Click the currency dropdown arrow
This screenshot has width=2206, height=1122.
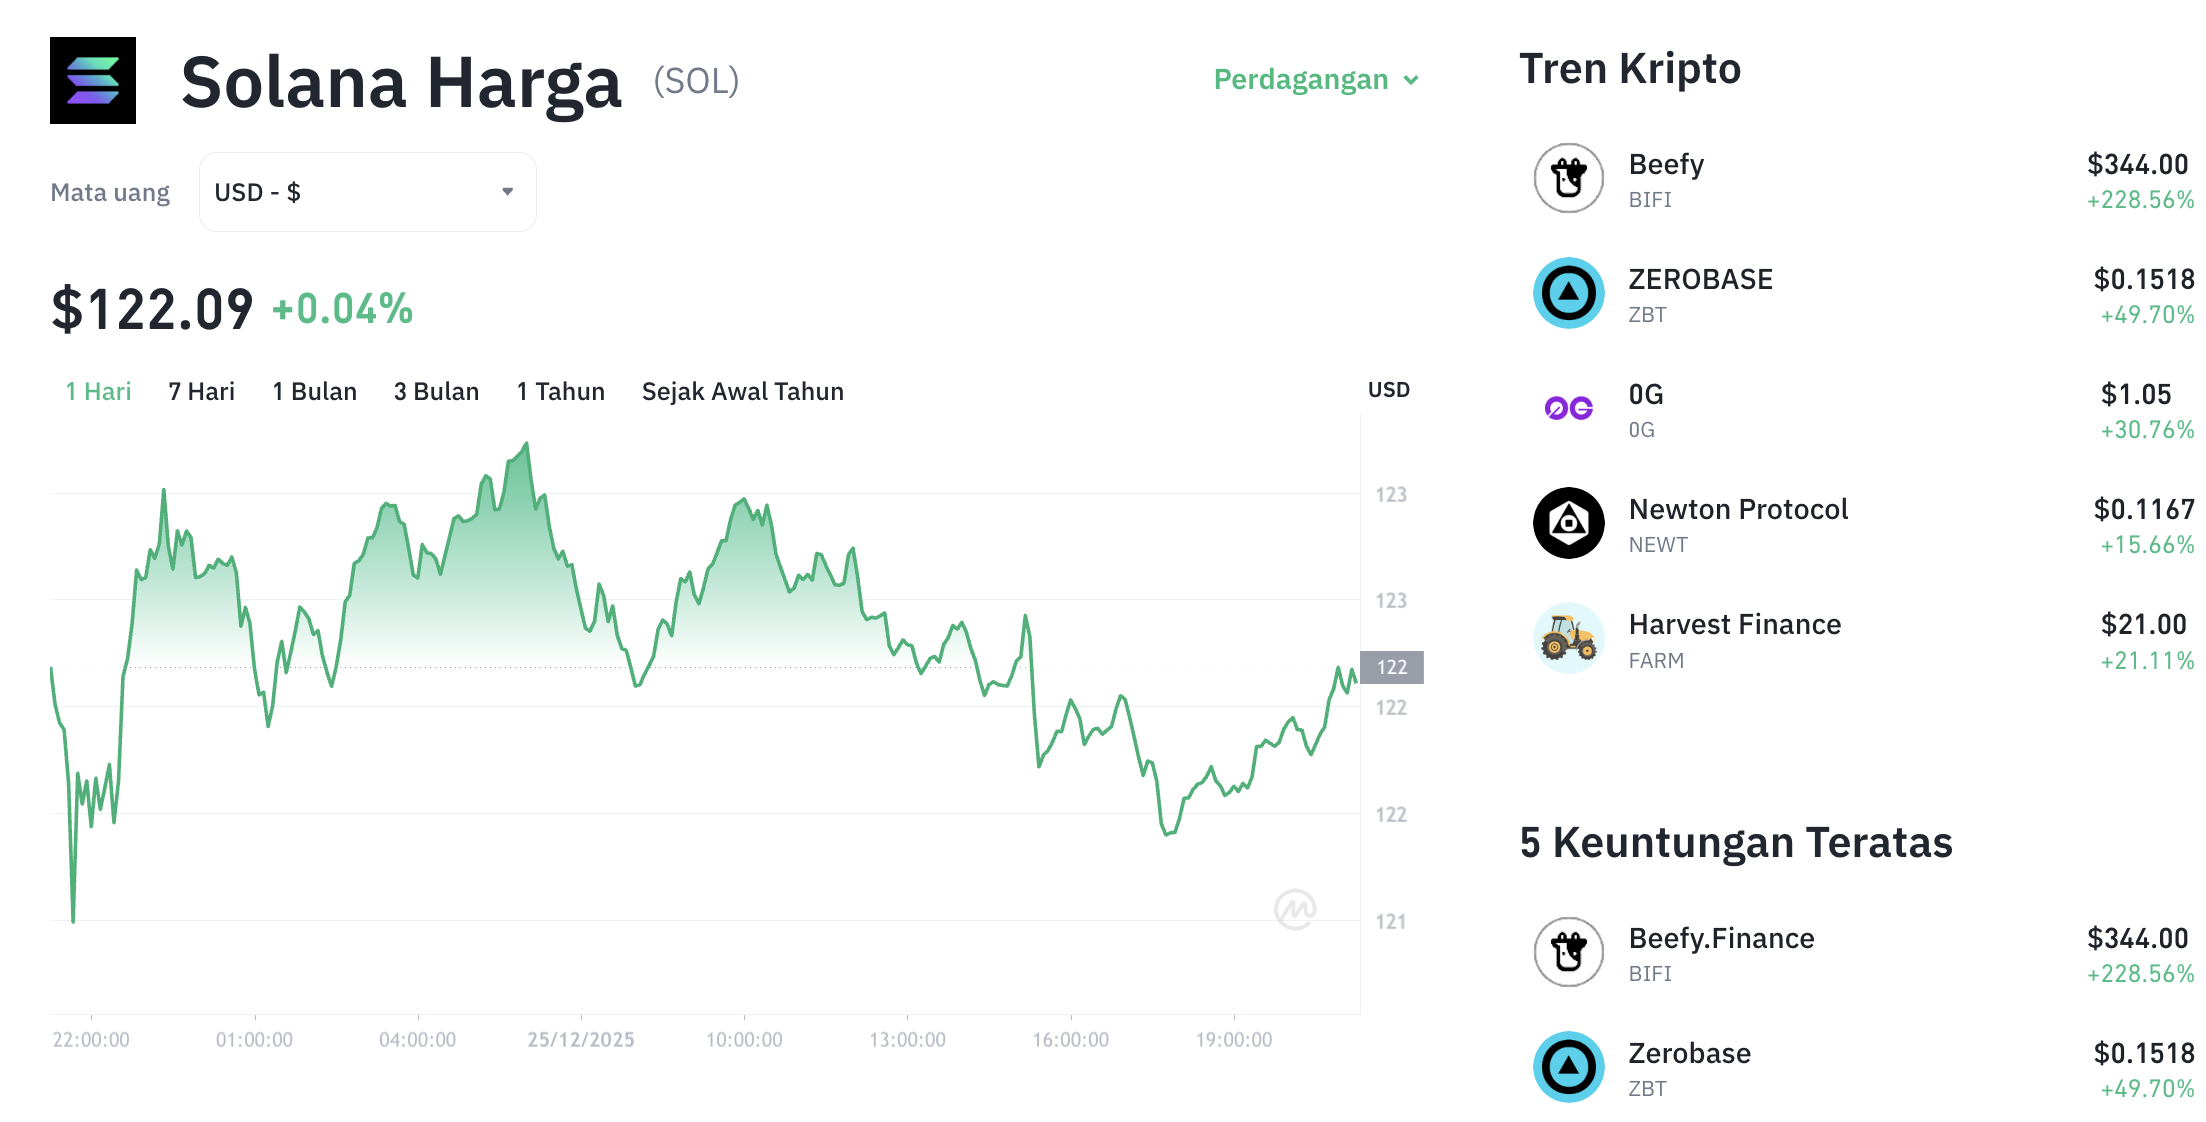point(507,191)
